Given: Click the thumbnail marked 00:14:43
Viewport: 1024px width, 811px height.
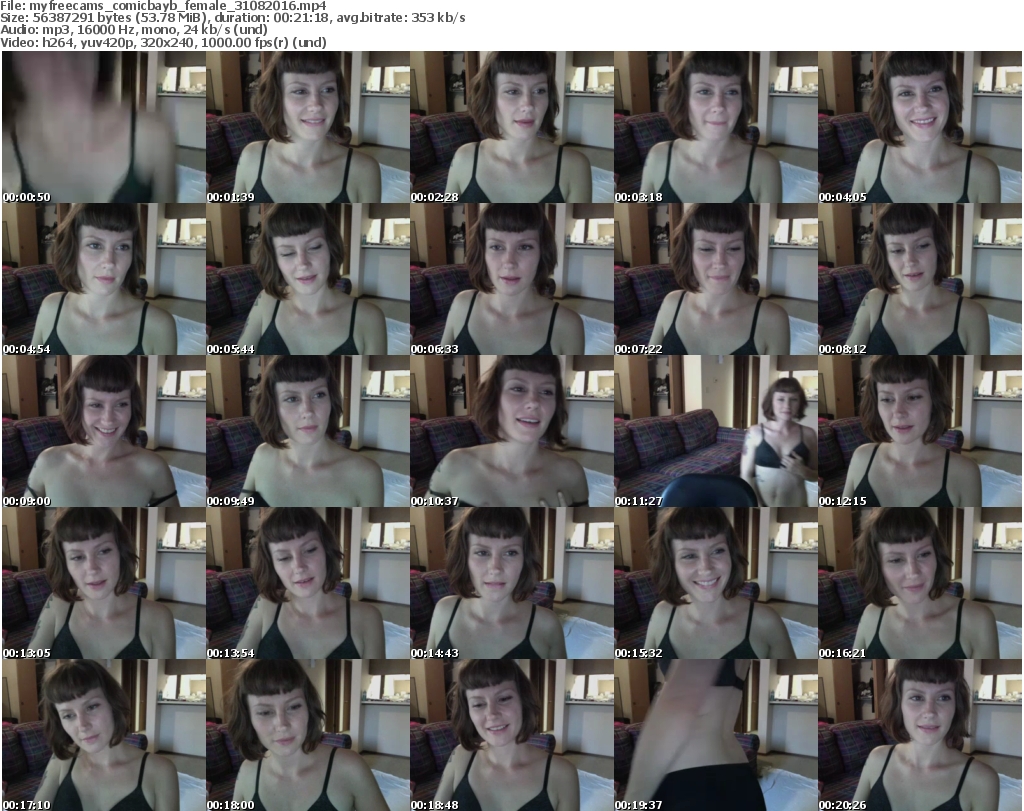Looking at the screenshot, I should [x=512, y=583].
